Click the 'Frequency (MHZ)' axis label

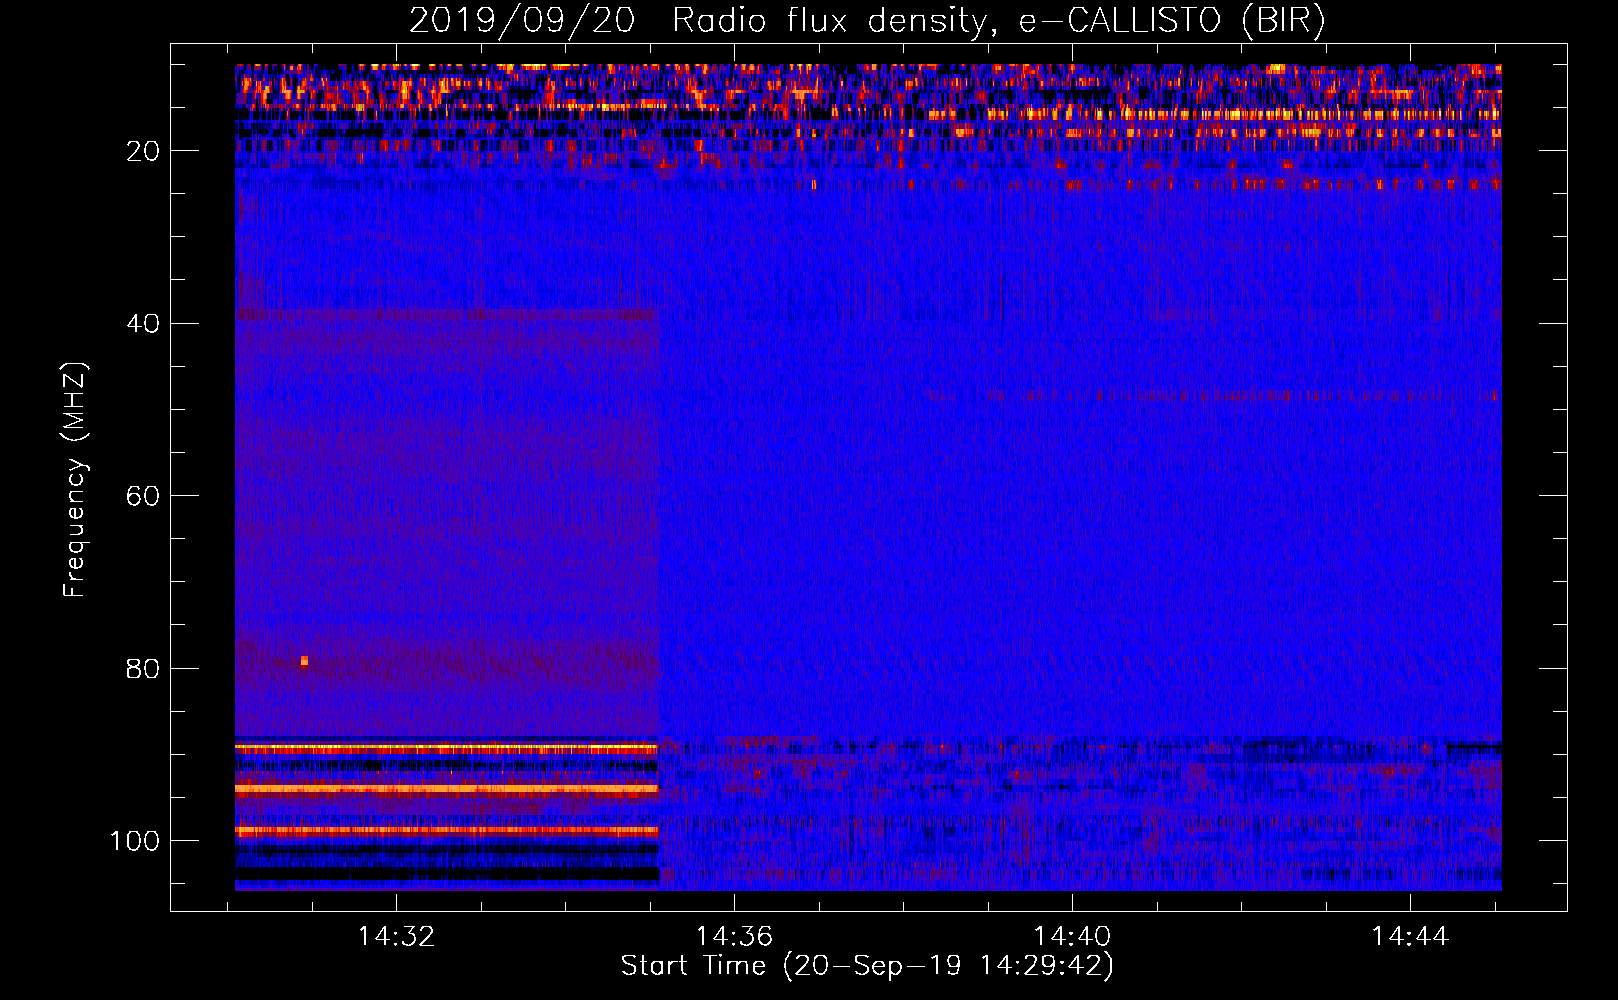click(75, 479)
